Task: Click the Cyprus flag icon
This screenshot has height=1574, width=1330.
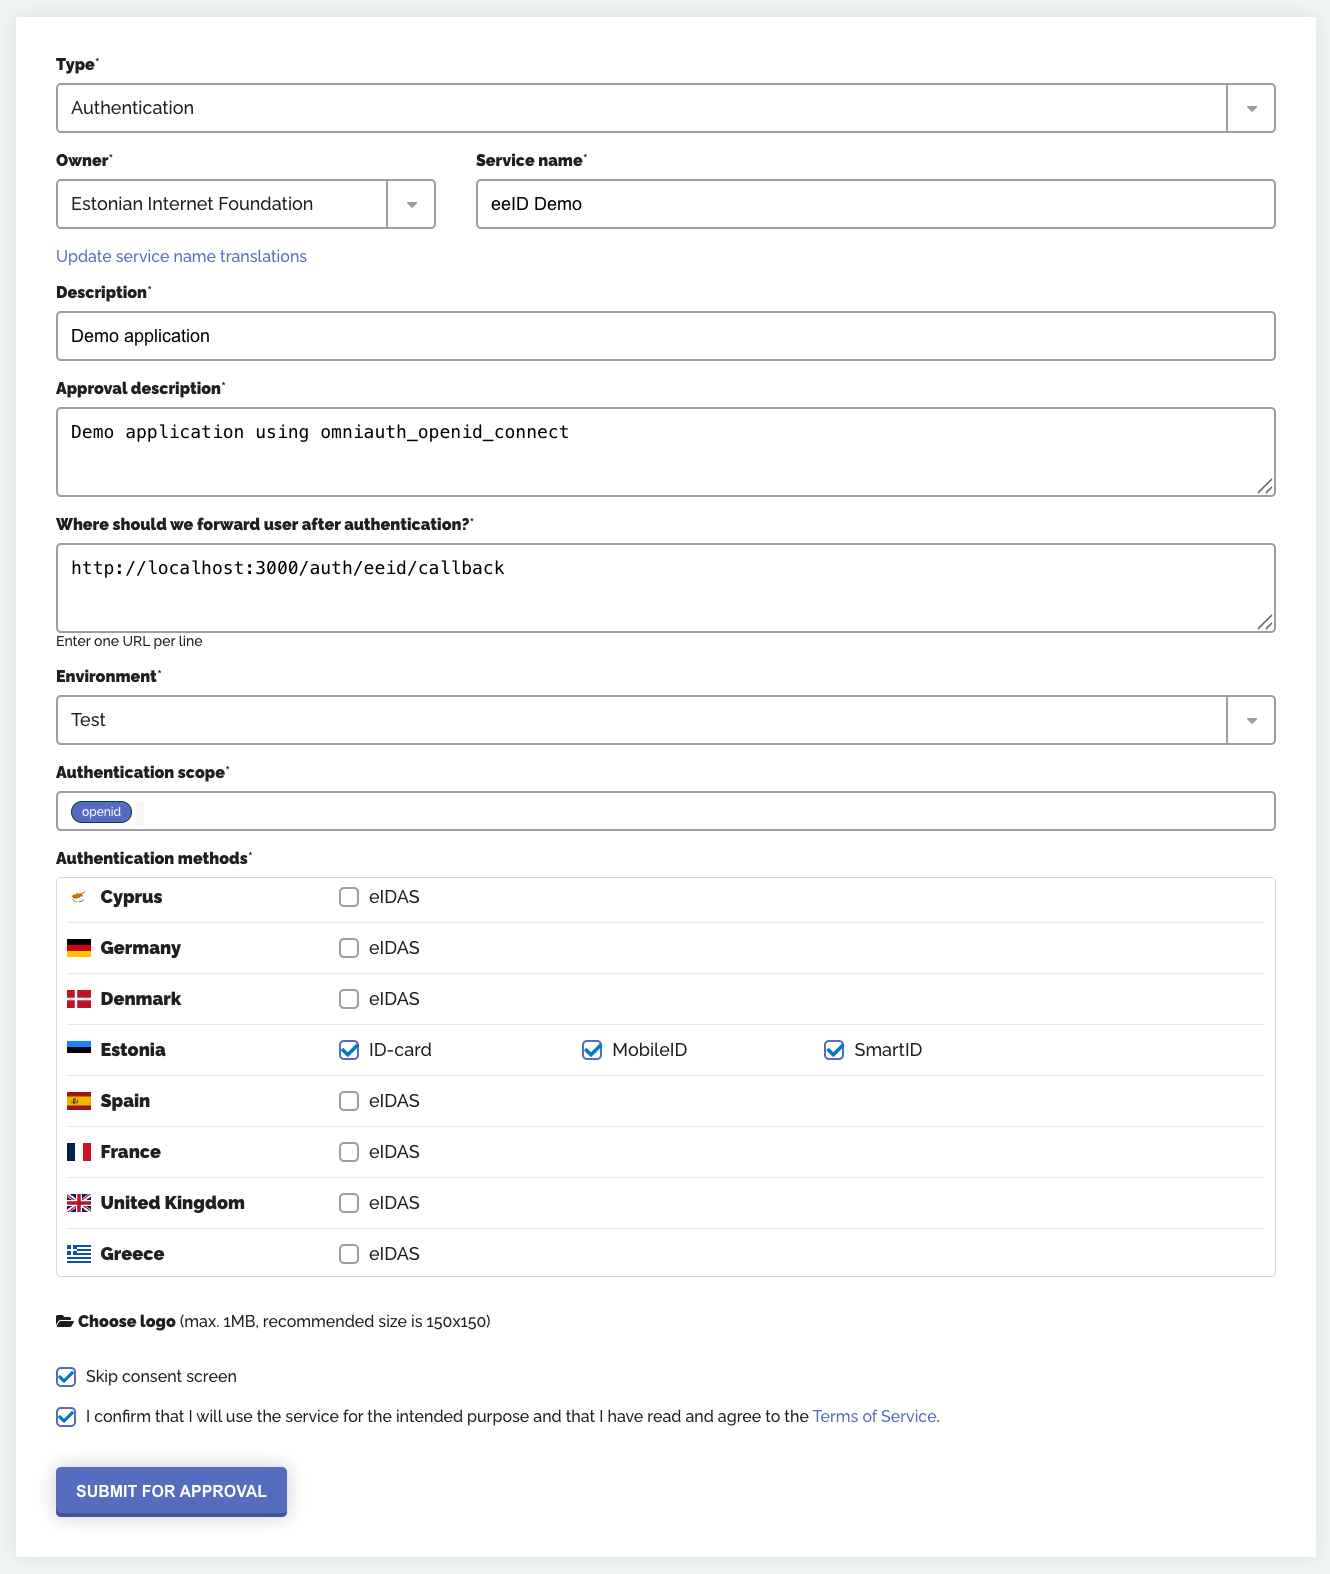Action: (x=79, y=897)
